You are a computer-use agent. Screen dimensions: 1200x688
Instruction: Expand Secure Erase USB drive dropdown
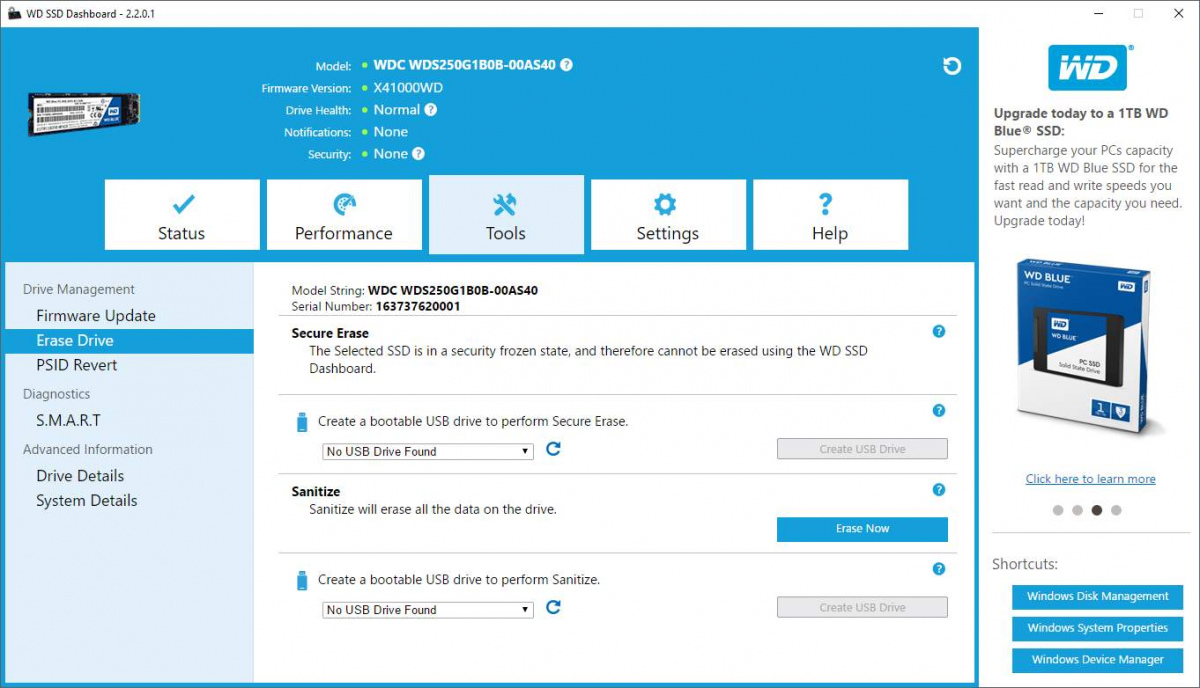(x=428, y=451)
